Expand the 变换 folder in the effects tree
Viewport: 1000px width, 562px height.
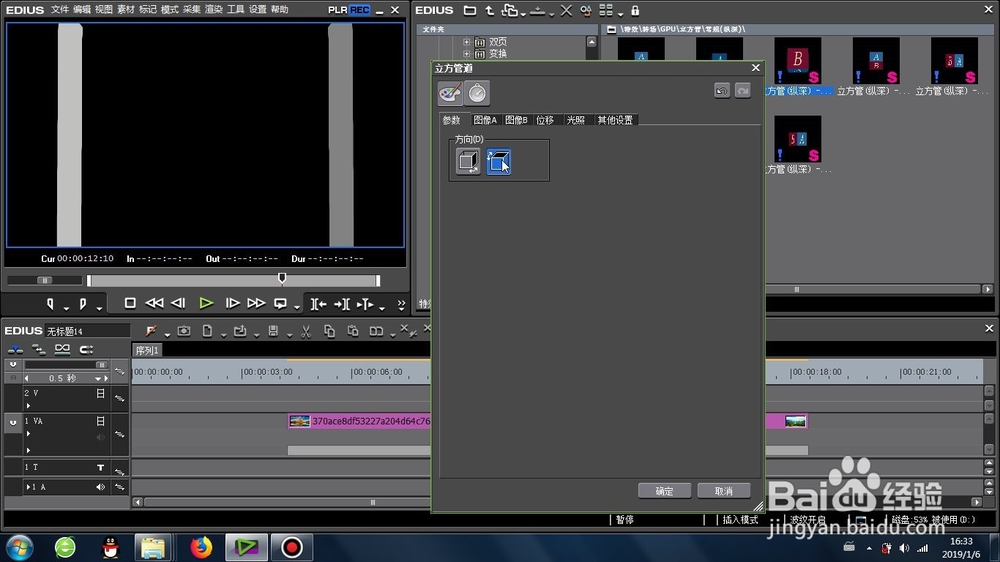(466, 54)
